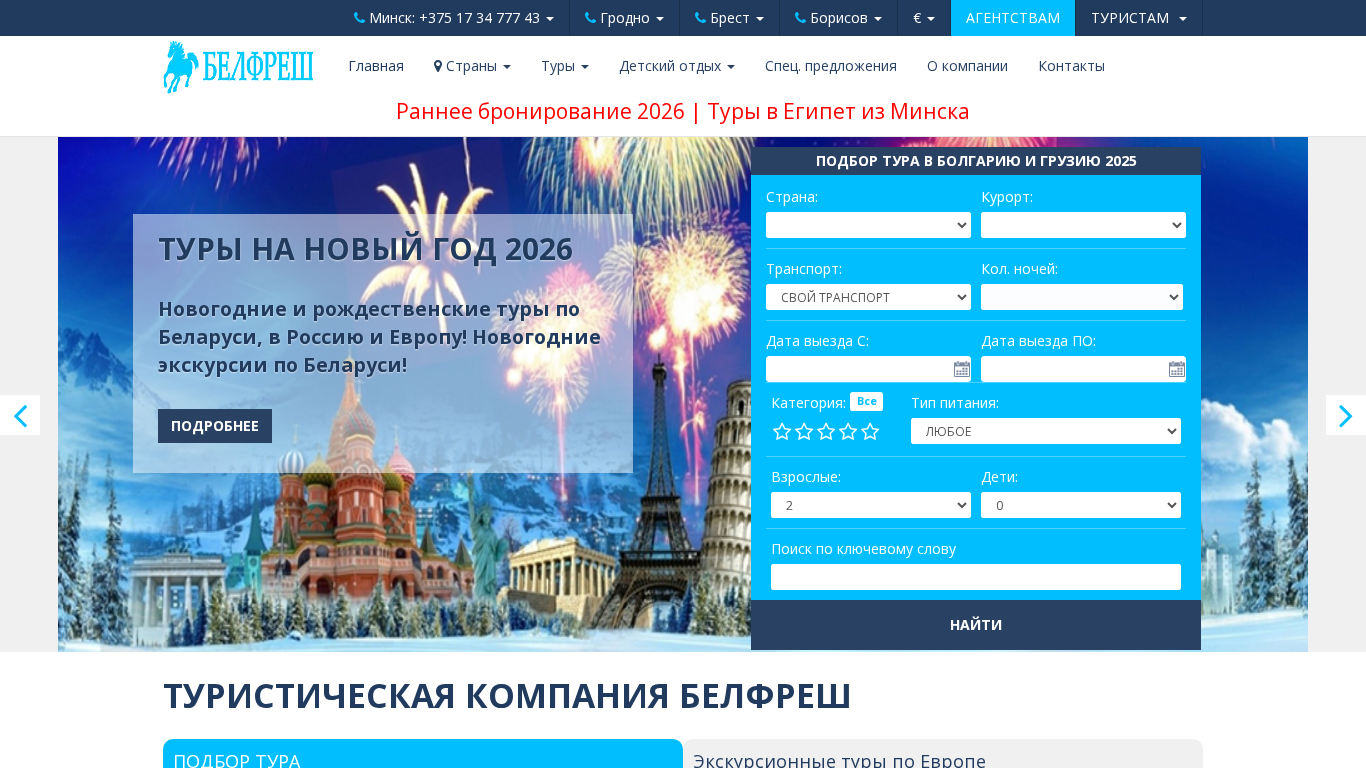Click the НАЙТИ search button
Image resolution: width=1366 pixels, height=768 pixels.
pyautogui.click(x=976, y=625)
